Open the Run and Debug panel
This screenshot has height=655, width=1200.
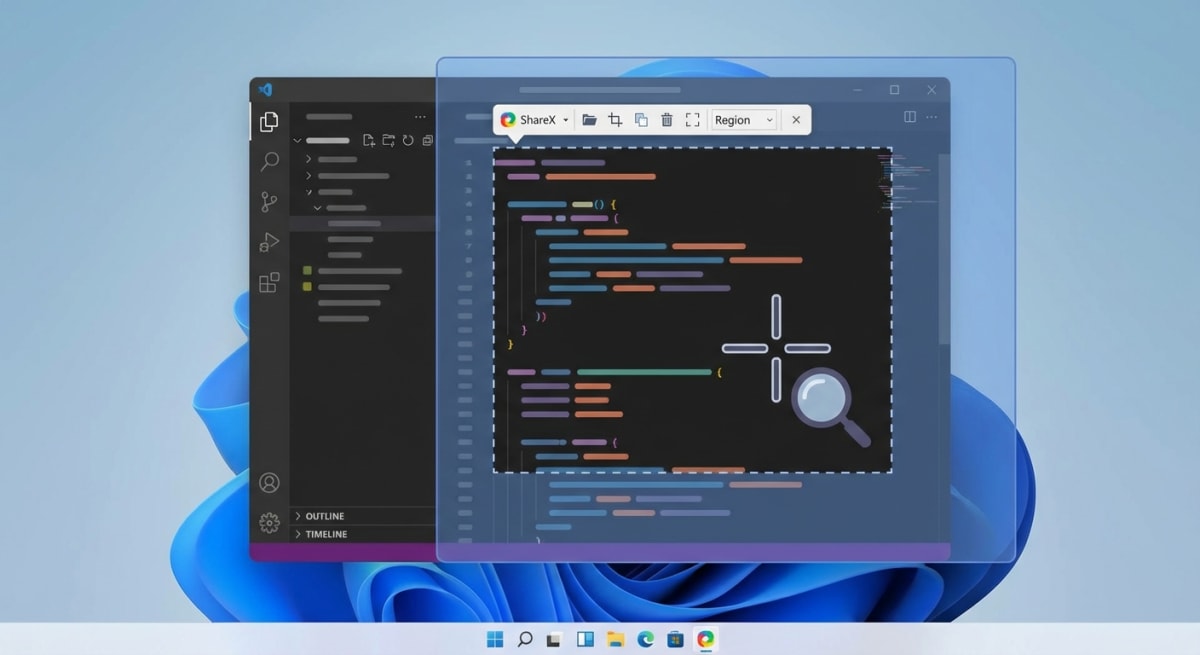(x=267, y=242)
